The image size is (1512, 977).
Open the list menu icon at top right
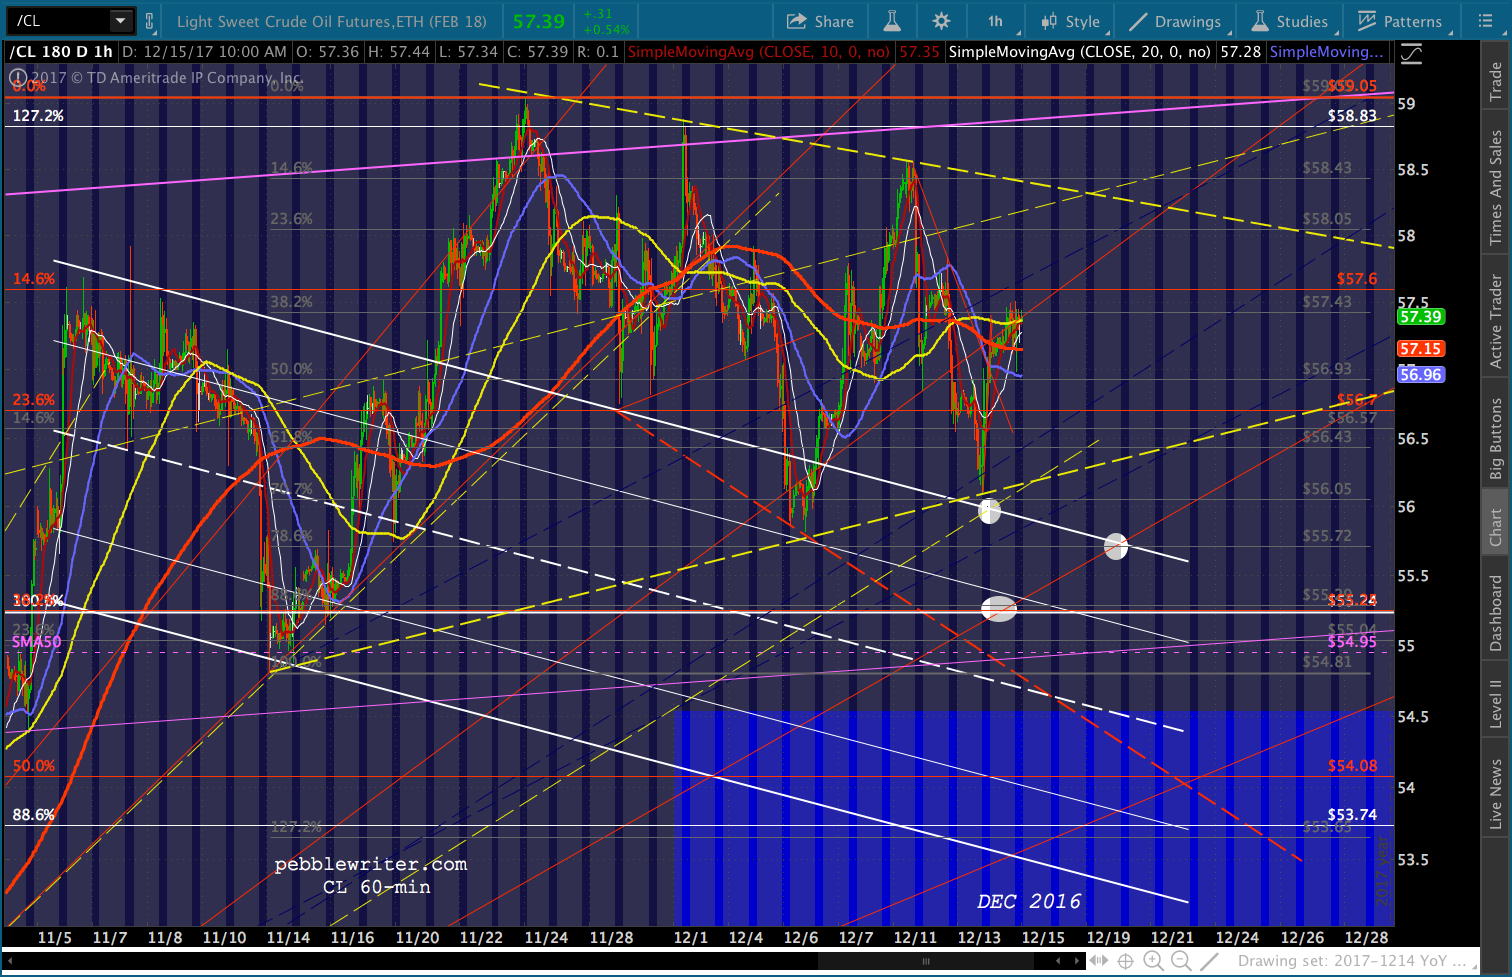click(x=1484, y=21)
